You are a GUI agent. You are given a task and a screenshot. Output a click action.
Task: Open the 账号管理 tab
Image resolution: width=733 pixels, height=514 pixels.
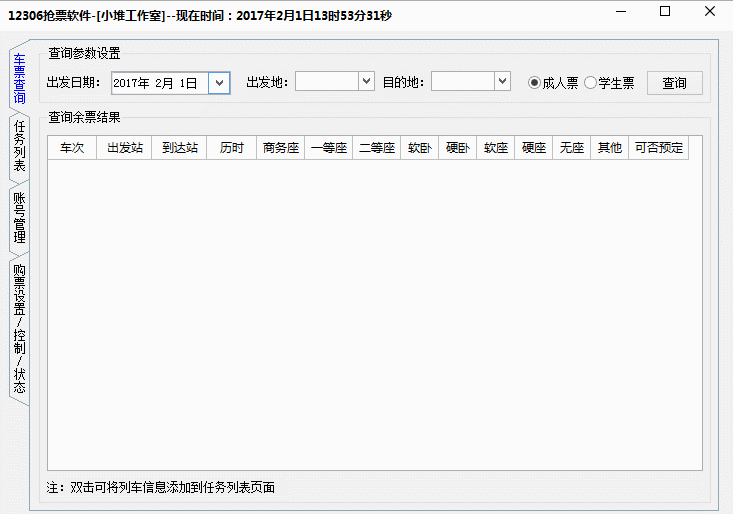[x=19, y=217]
